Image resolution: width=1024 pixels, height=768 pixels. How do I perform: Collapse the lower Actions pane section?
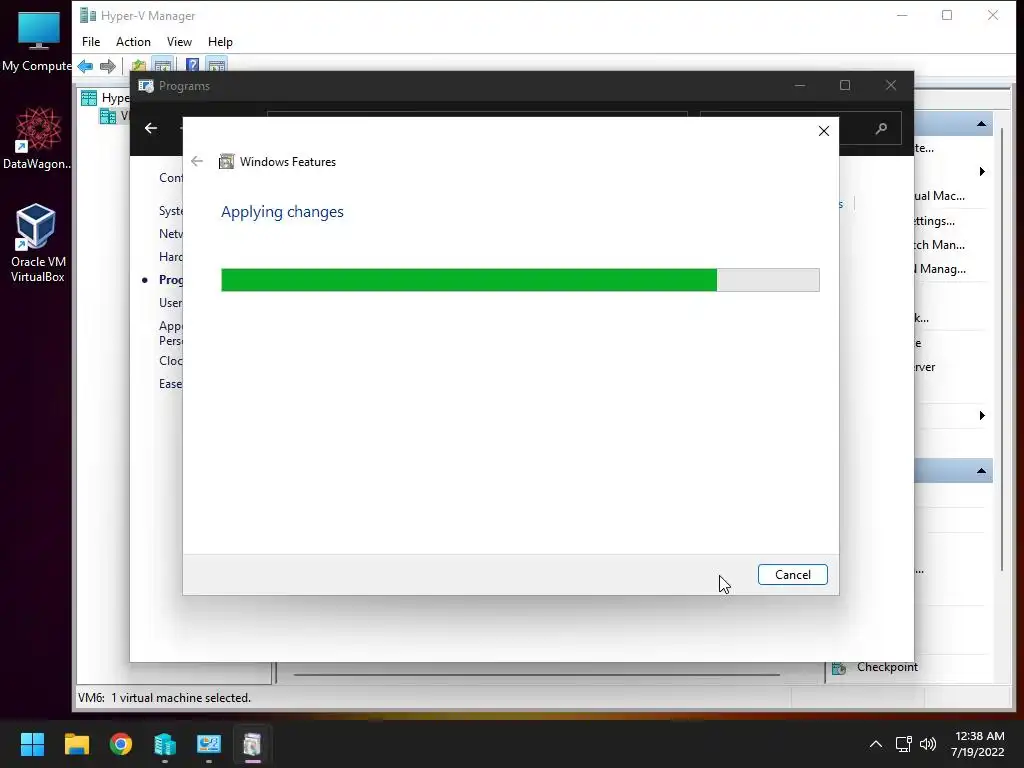coord(981,471)
